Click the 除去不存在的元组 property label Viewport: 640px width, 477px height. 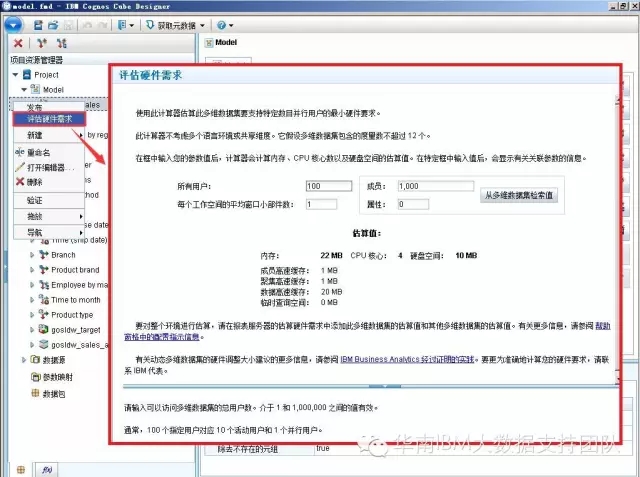pos(247,449)
